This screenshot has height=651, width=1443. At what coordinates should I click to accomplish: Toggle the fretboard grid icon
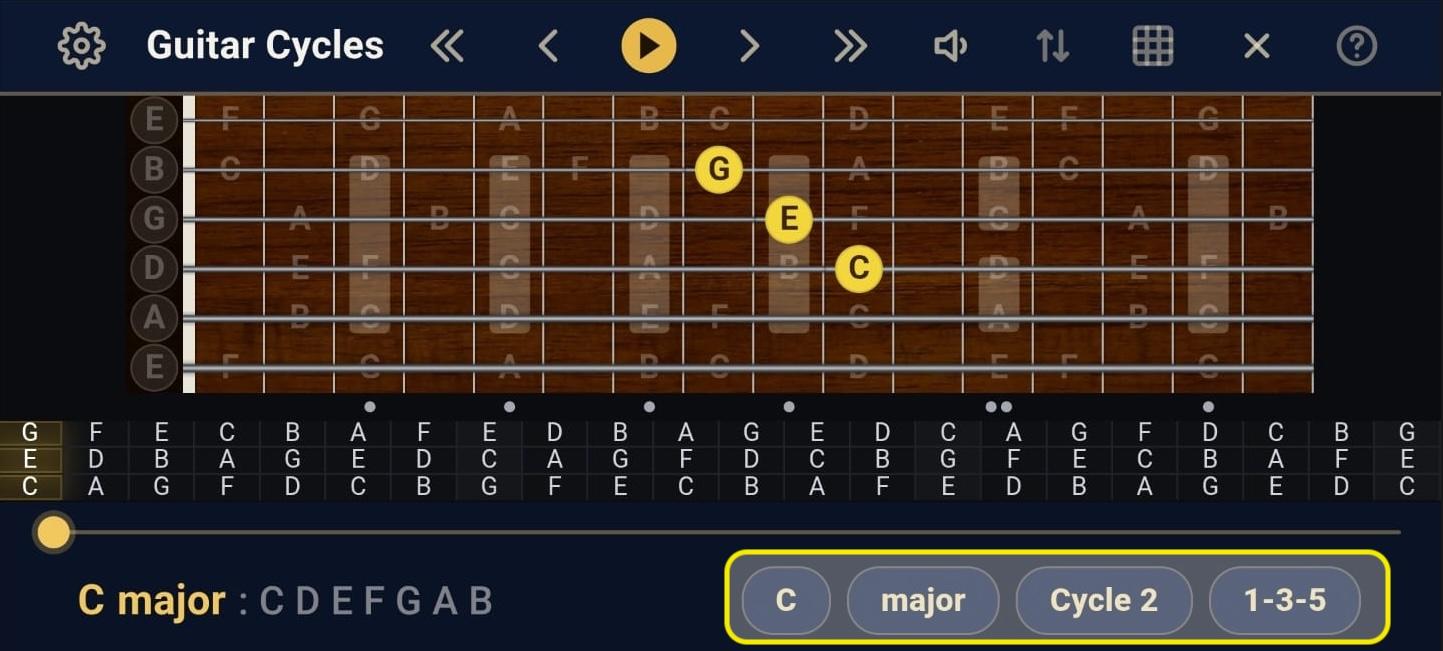1152,46
